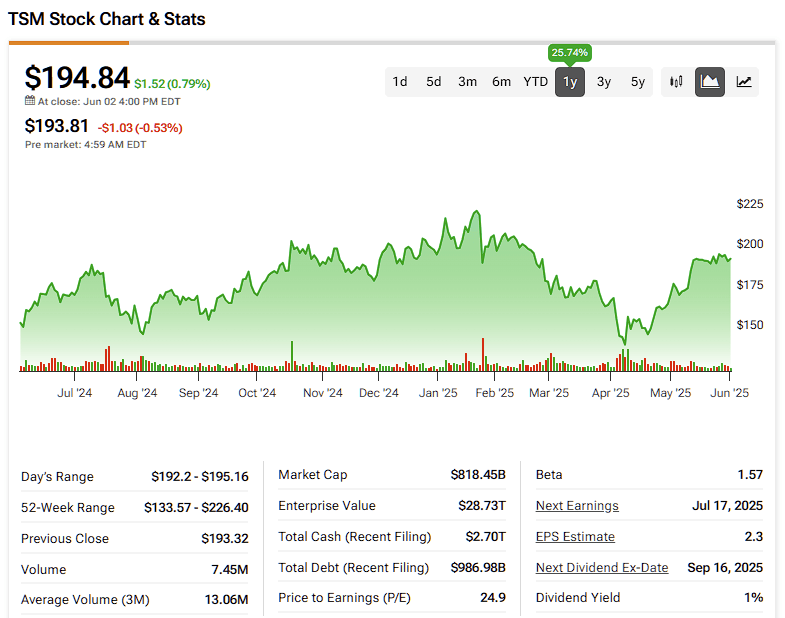
Task: Click the Jan '25 axis label
Action: pos(438,393)
